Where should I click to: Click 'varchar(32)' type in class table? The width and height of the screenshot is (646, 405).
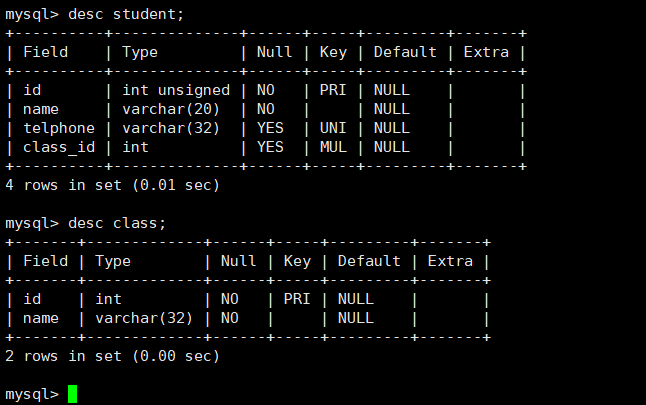coord(144,318)
